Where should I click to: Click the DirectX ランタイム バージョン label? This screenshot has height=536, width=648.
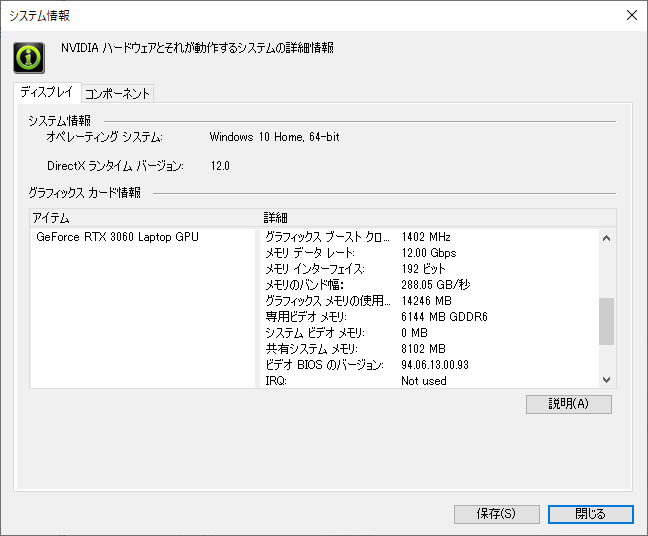pyautogui.click(x=115, y=166)
